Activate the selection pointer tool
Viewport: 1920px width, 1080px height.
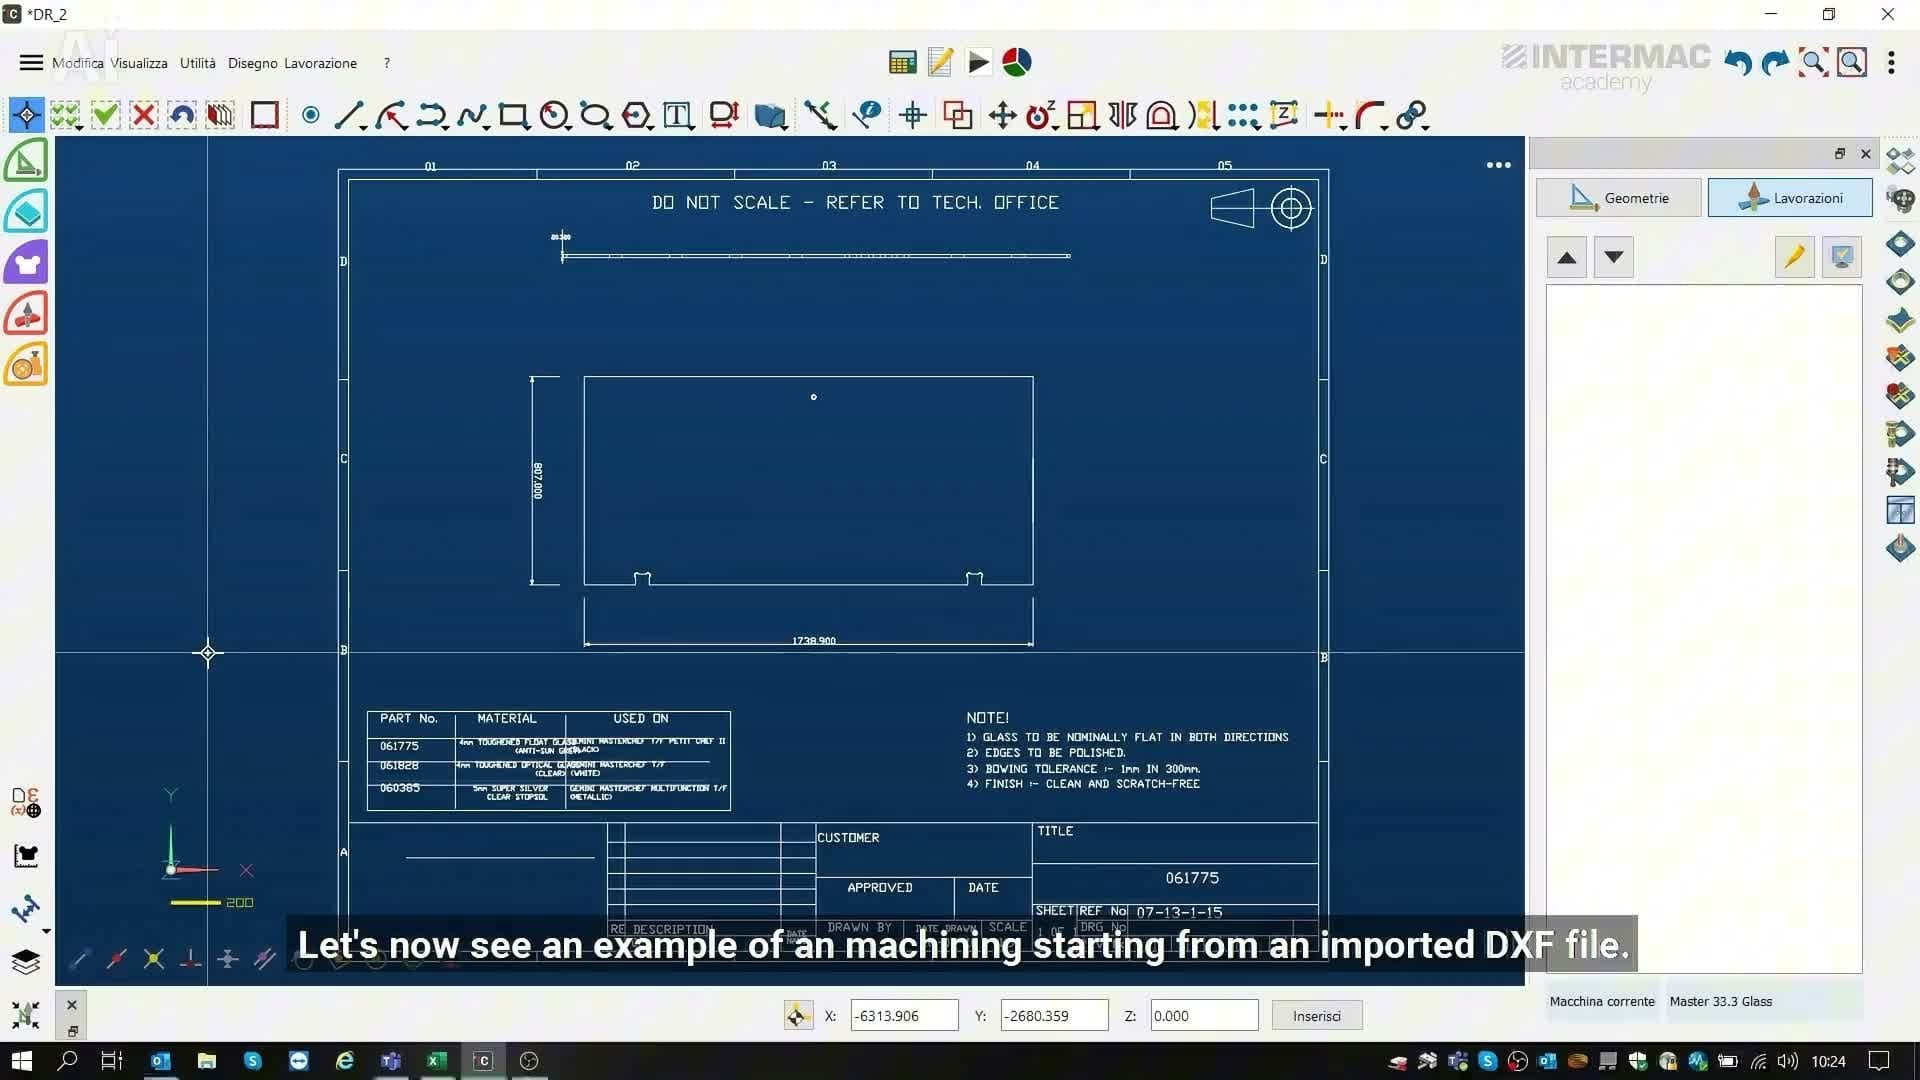(26, 115)
